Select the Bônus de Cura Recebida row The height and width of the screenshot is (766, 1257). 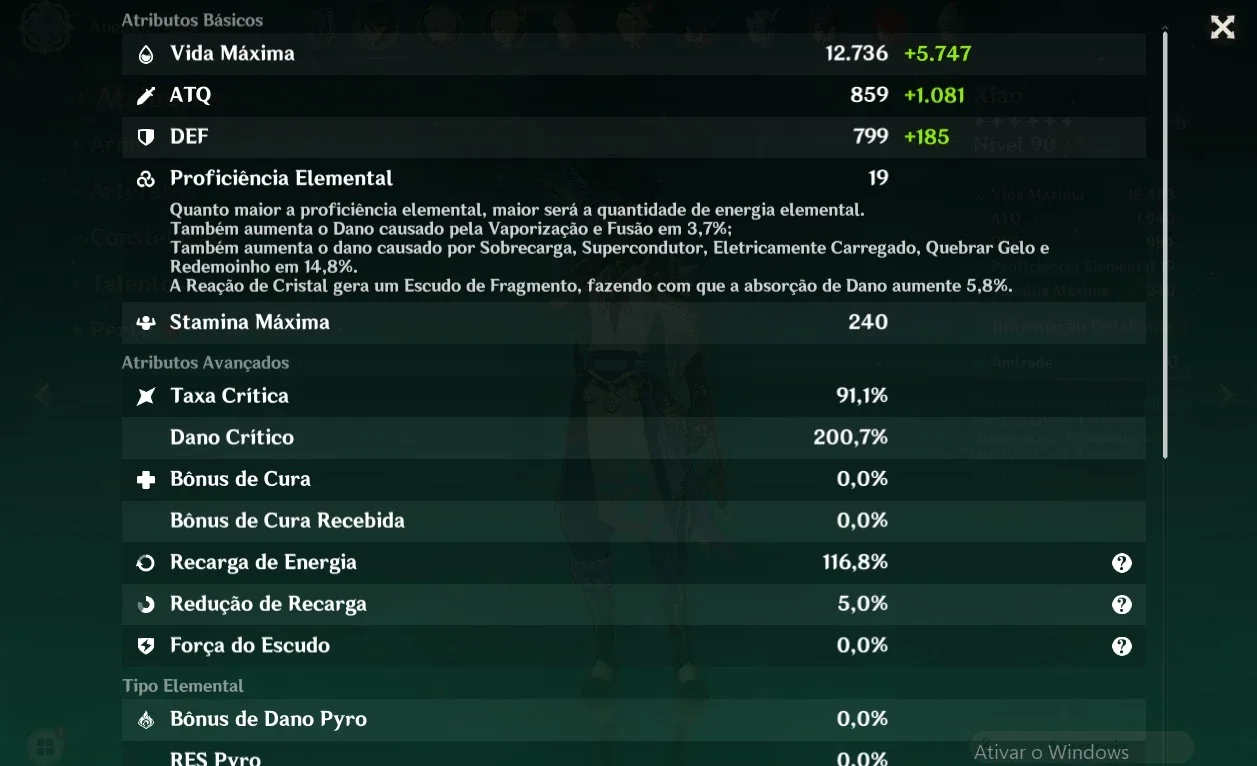tap(634, 521)
